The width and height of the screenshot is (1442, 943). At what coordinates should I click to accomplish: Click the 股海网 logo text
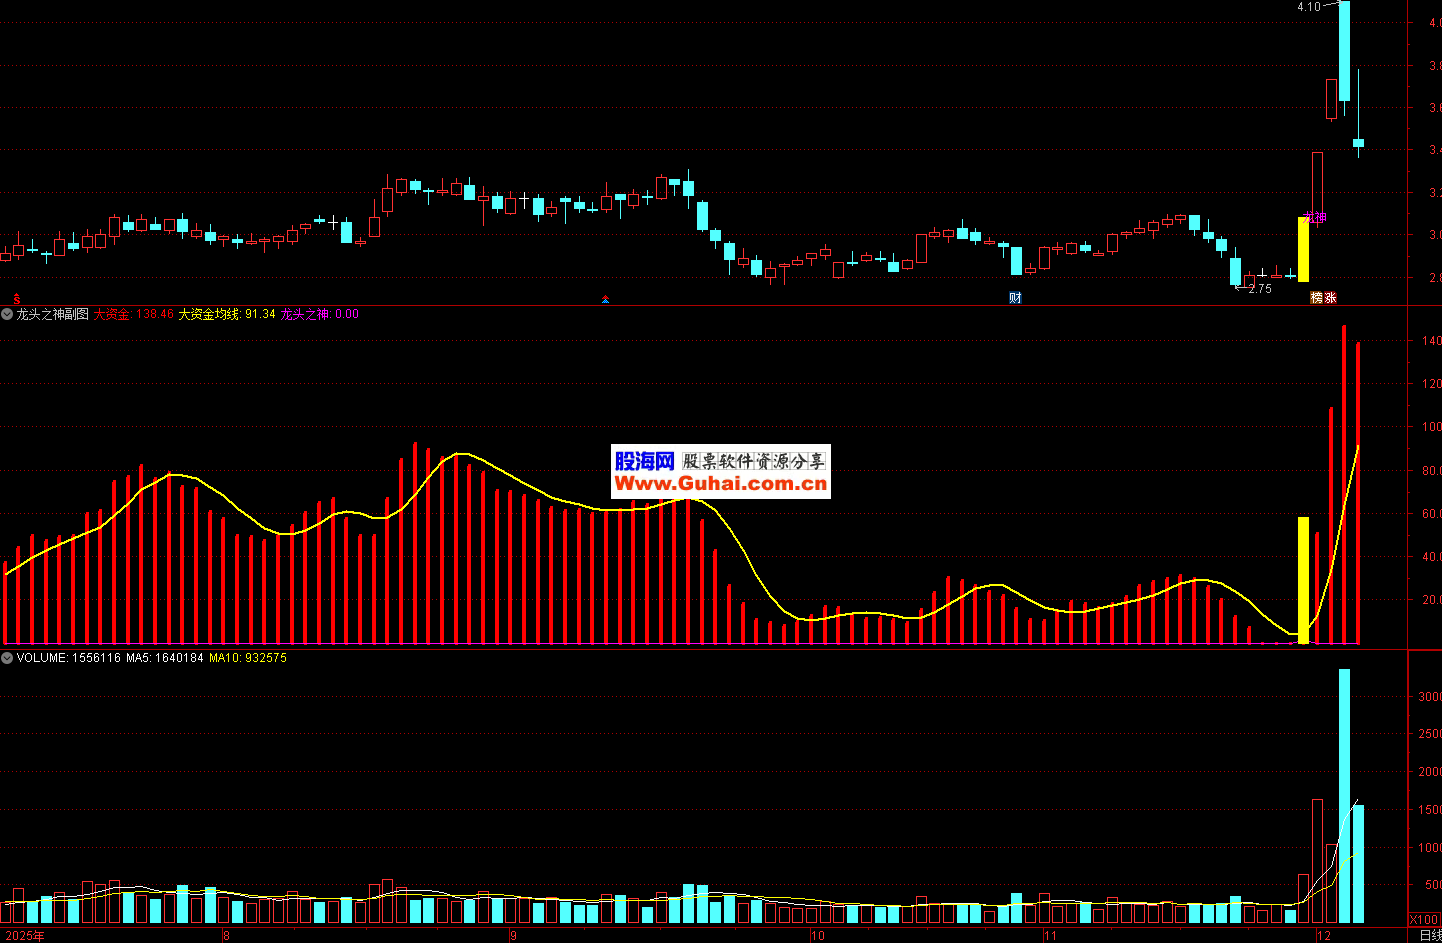pyautogui.click(x=645, y=461)
